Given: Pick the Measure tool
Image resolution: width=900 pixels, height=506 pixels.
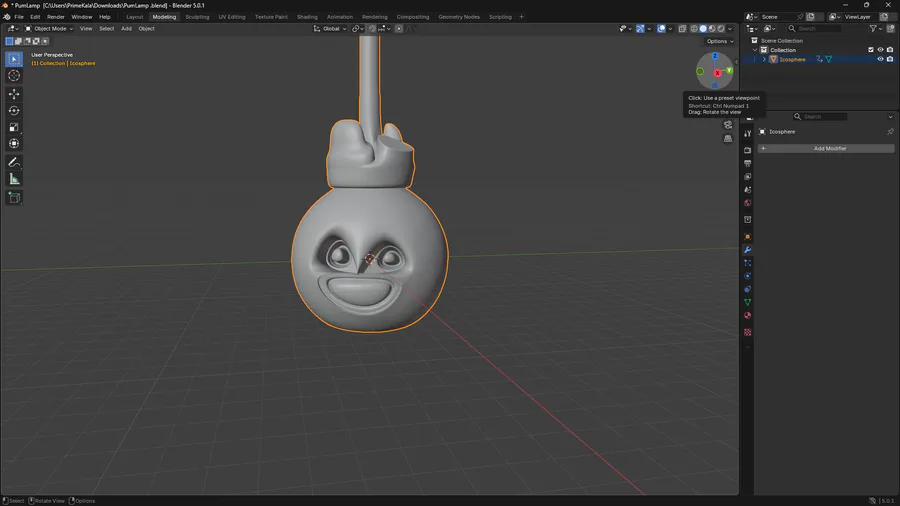Looking at the screenshot, I should click(x=14, y=180).
